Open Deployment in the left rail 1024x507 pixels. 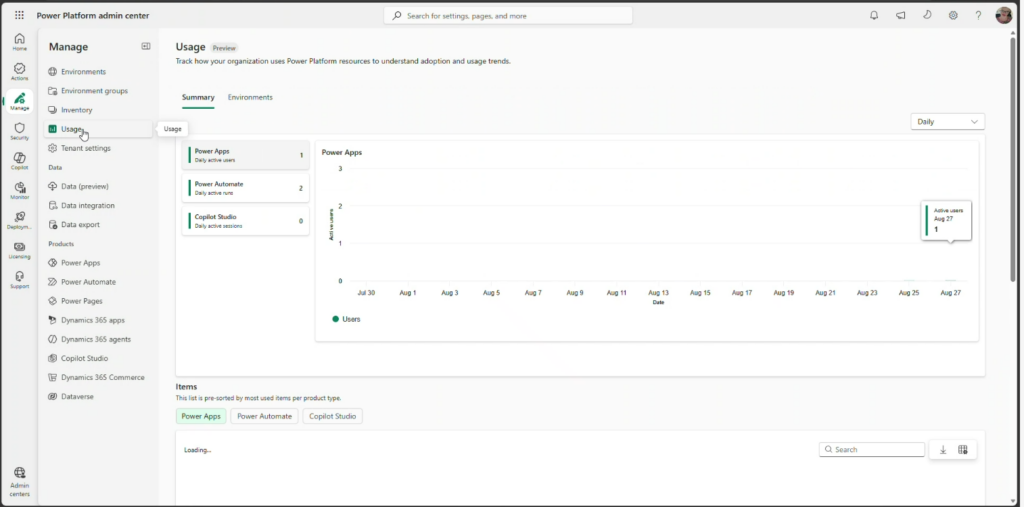click(20, 220)
